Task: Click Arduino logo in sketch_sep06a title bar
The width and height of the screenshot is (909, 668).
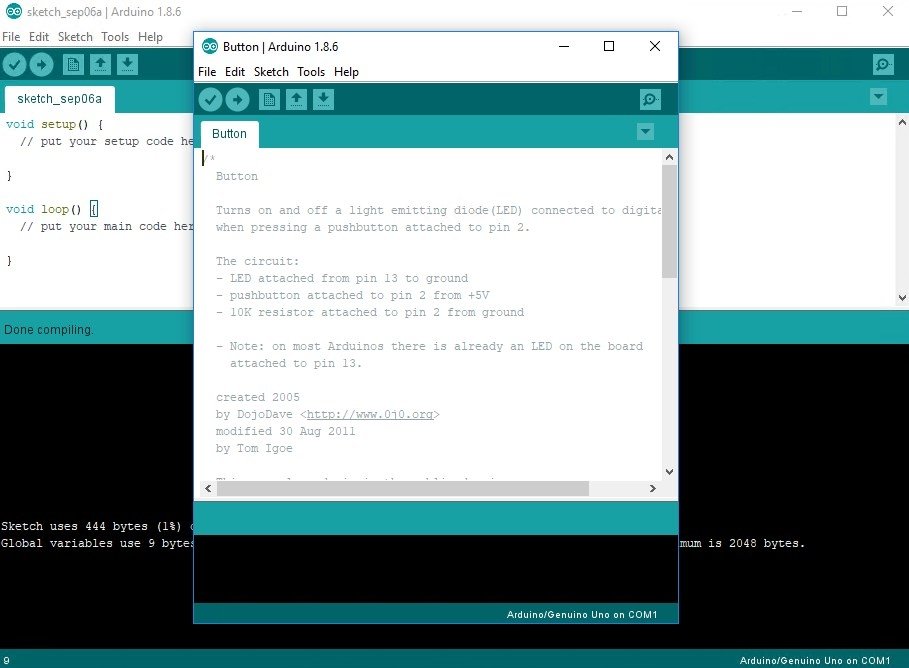Action: point(14,11)
